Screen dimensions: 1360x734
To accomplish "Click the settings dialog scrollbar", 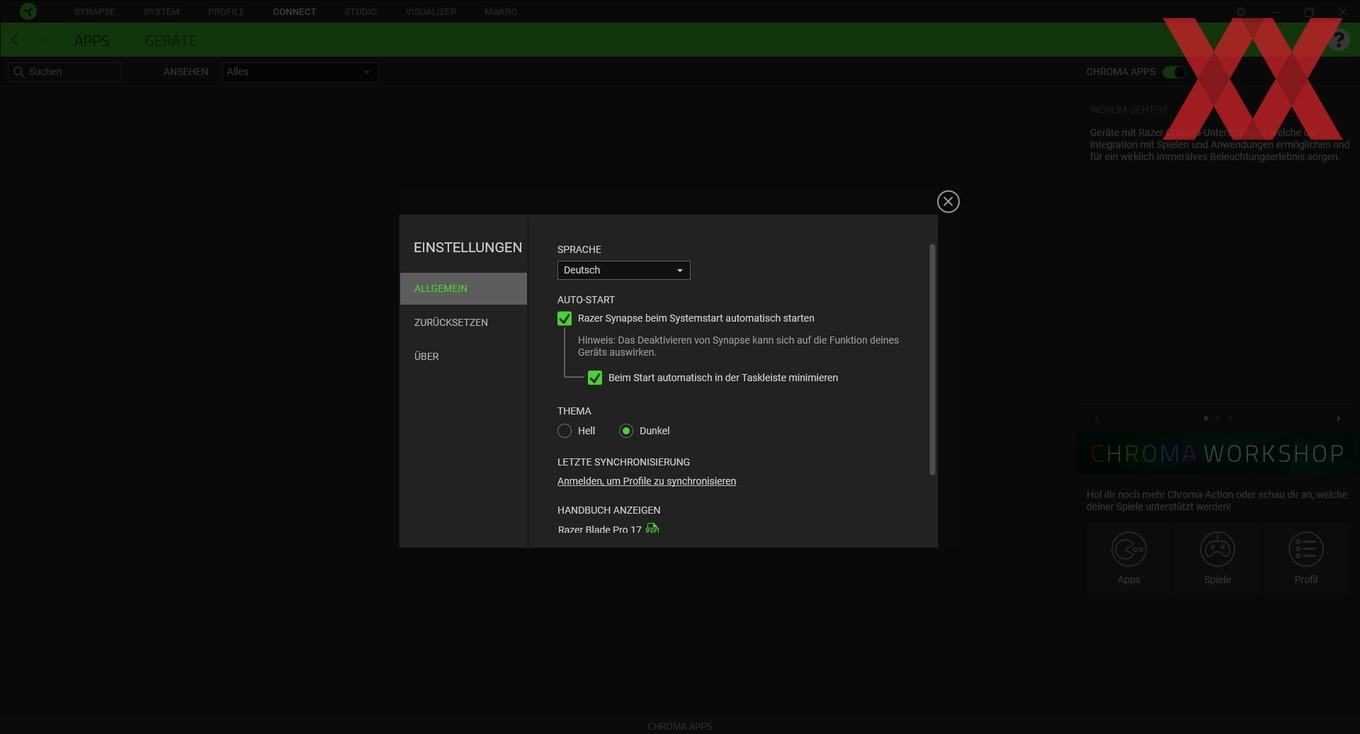I will [x=932, y=359].
